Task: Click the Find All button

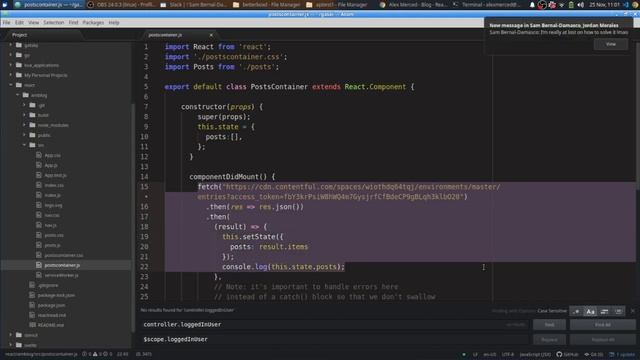Action: 602,324
